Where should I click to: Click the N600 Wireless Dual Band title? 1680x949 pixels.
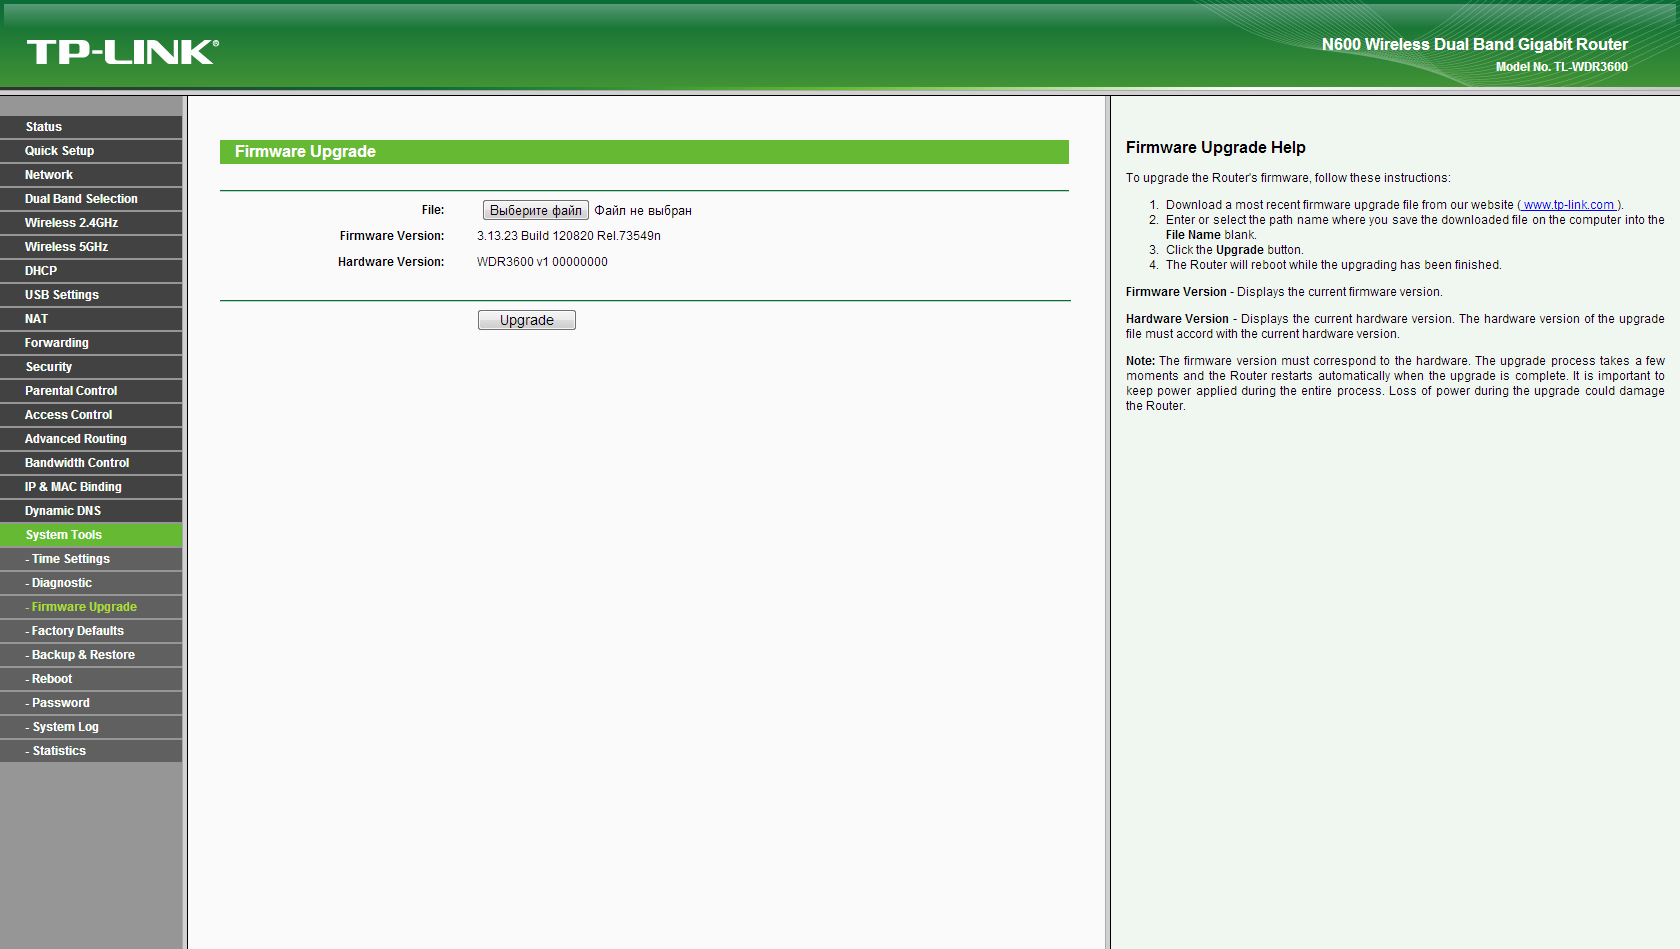click(x=1474, y=44)
